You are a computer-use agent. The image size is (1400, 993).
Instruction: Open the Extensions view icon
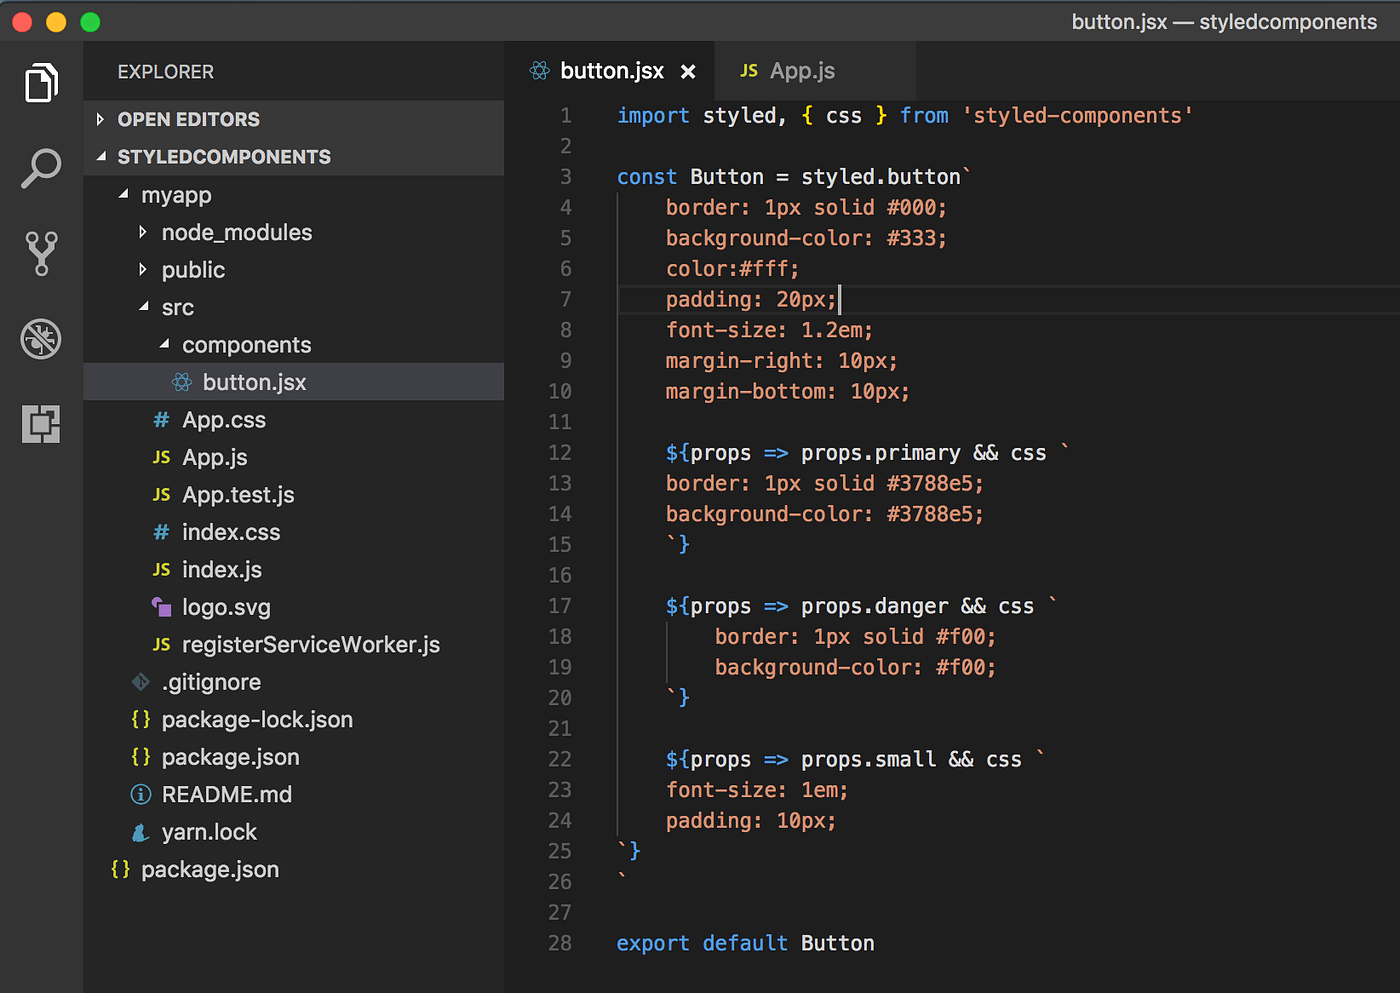click(x=41, y=424)
